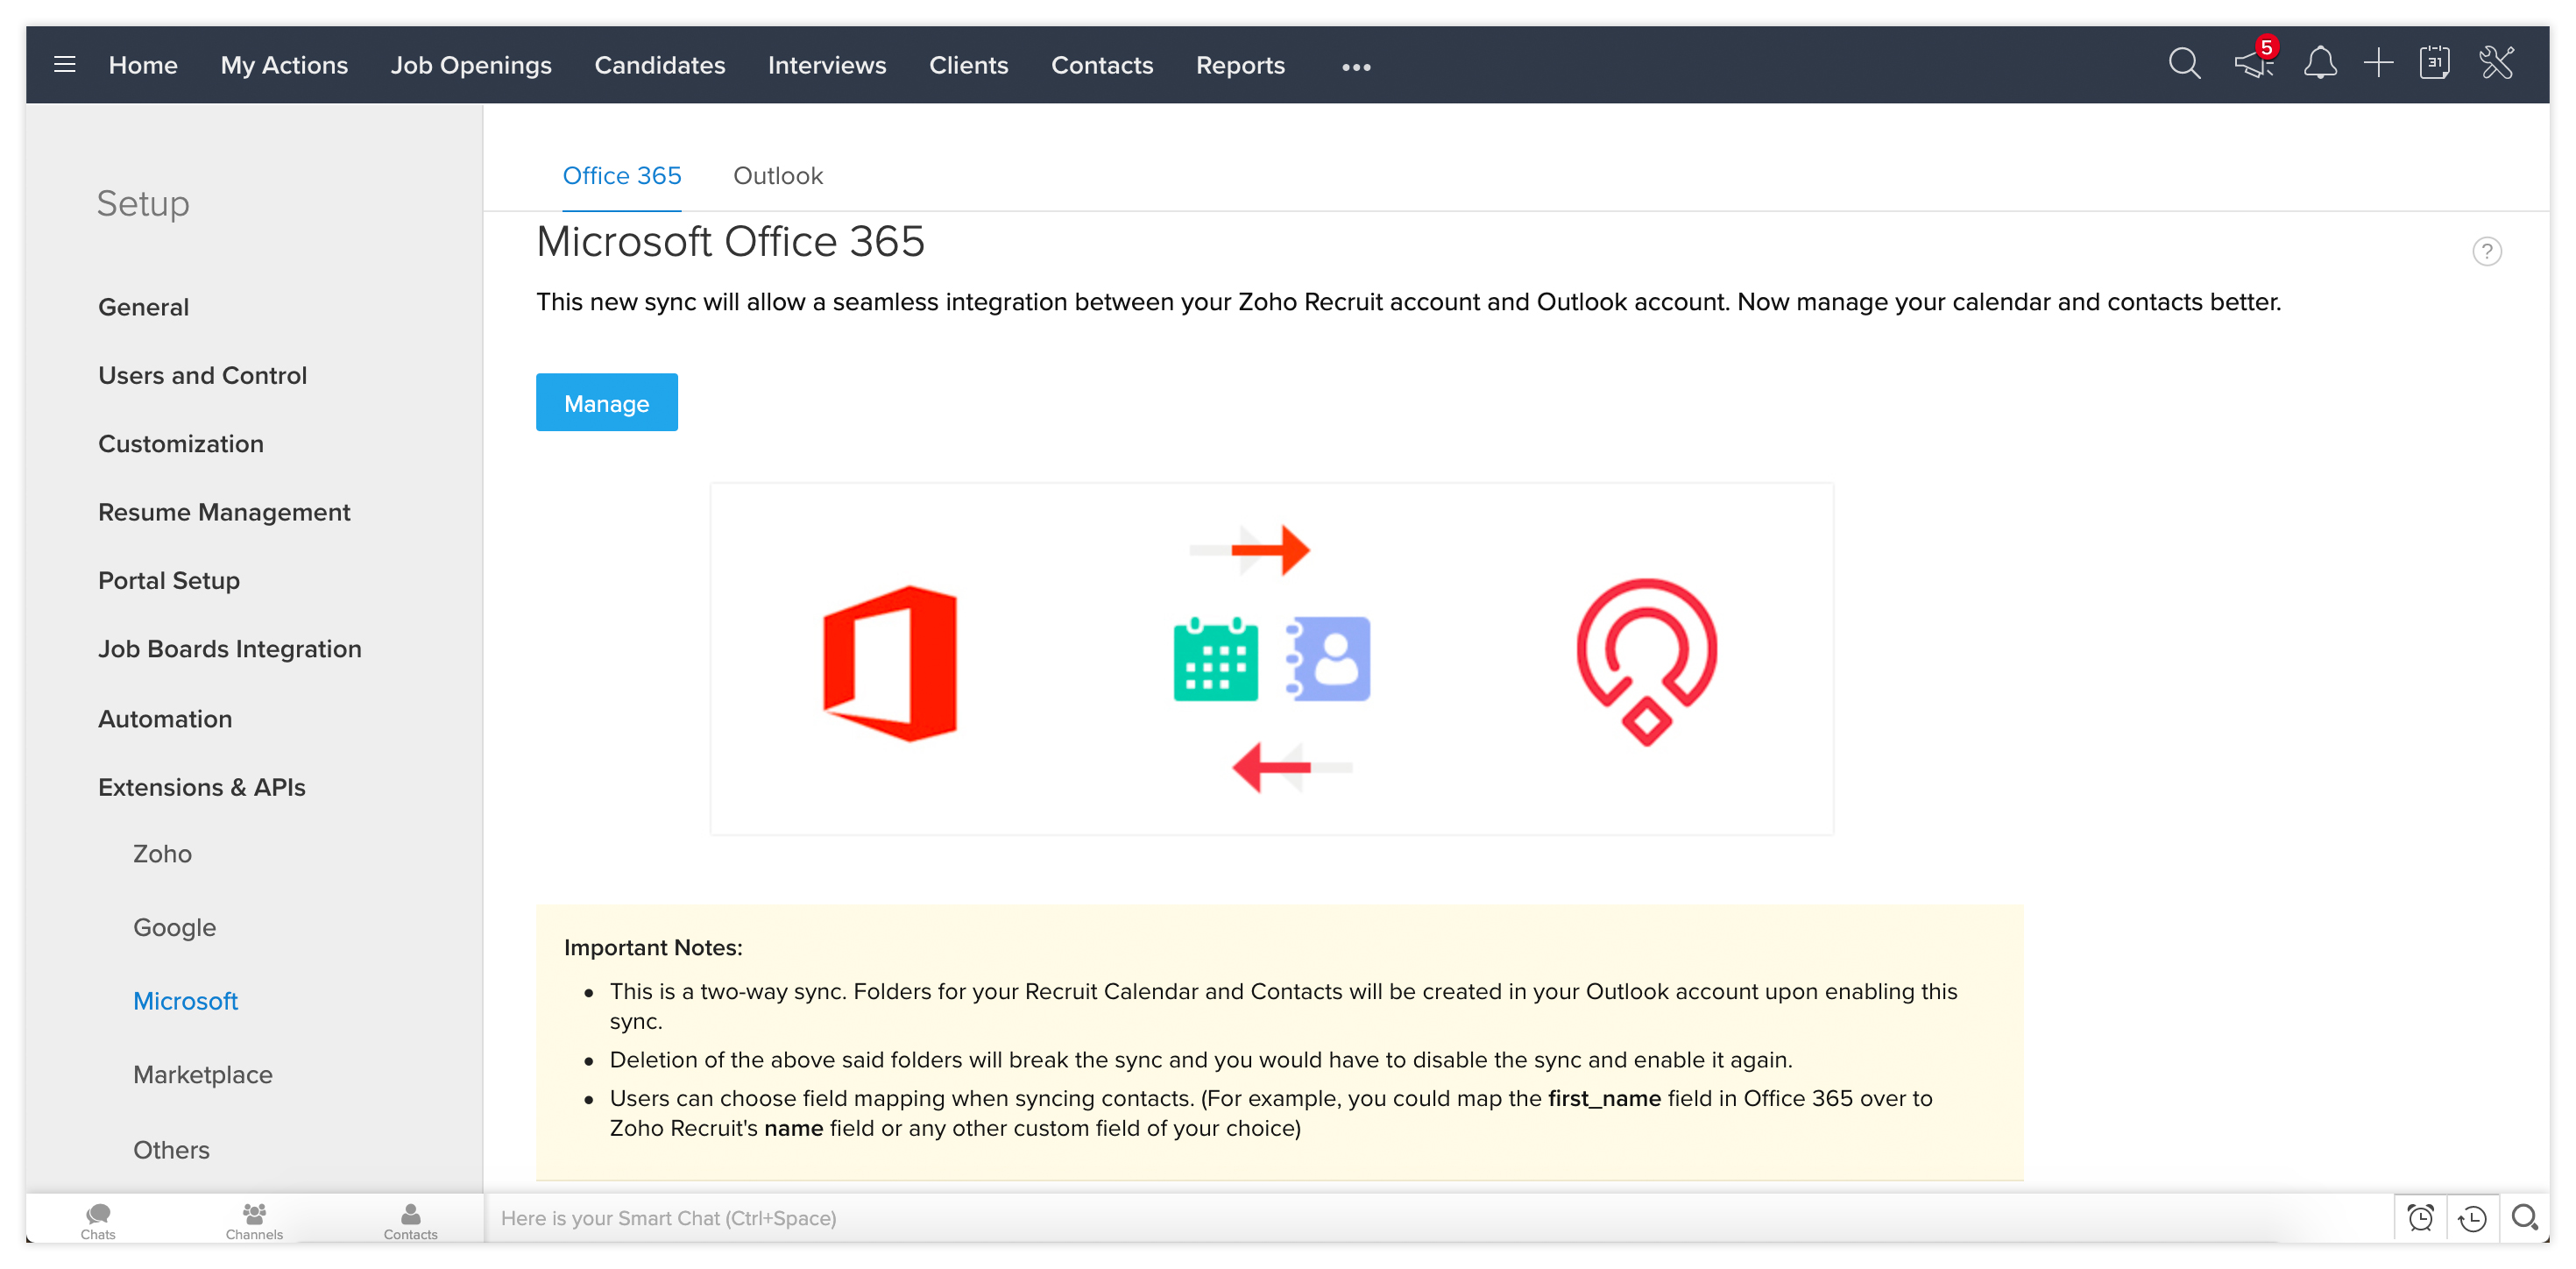Open Chats in the bottom bar

pyautogui.click(x=98, y=1221)
